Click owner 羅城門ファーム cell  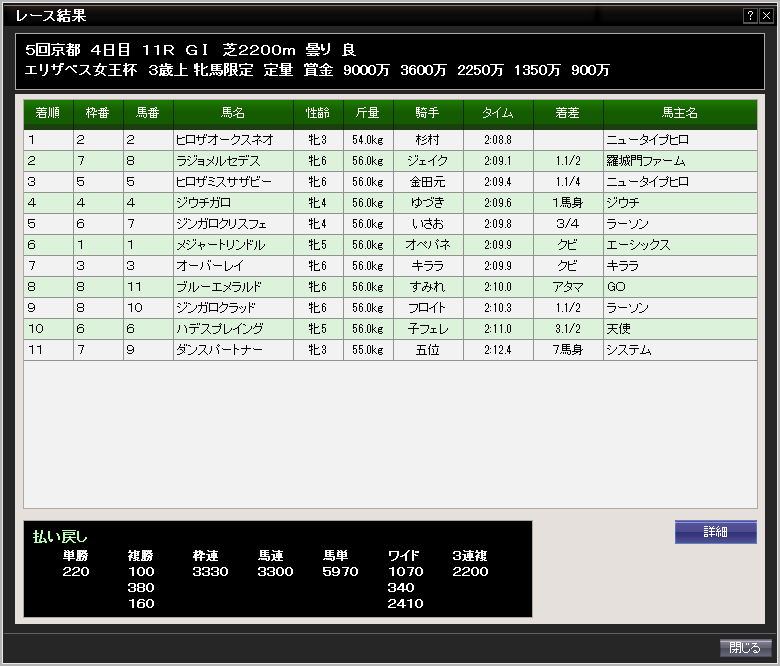(x=680, y=161)
